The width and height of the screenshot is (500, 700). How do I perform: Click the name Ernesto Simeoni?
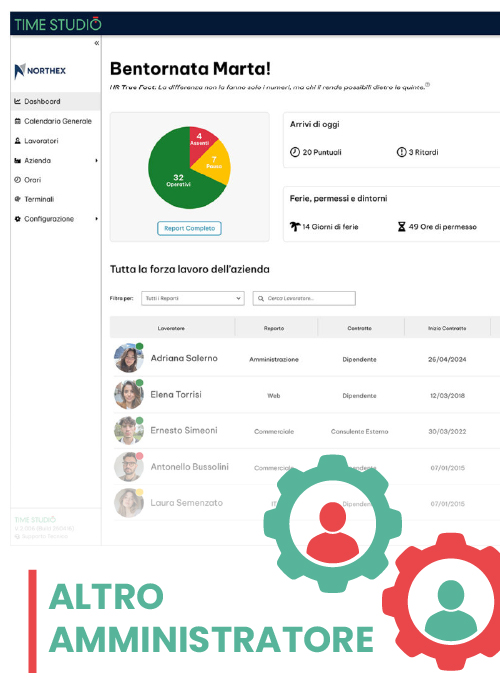coord(184,430)
